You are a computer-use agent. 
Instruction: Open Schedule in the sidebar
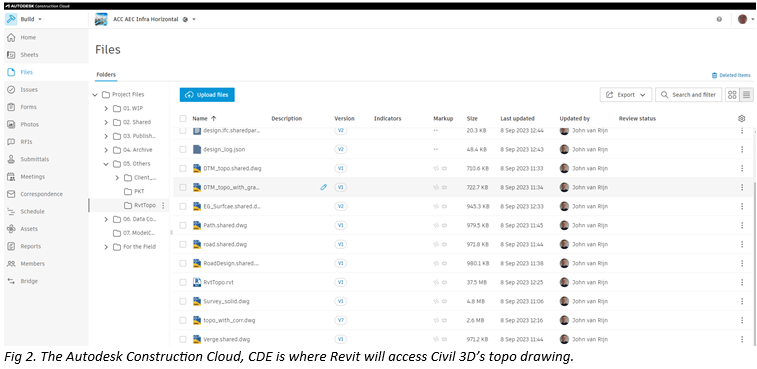32,211
